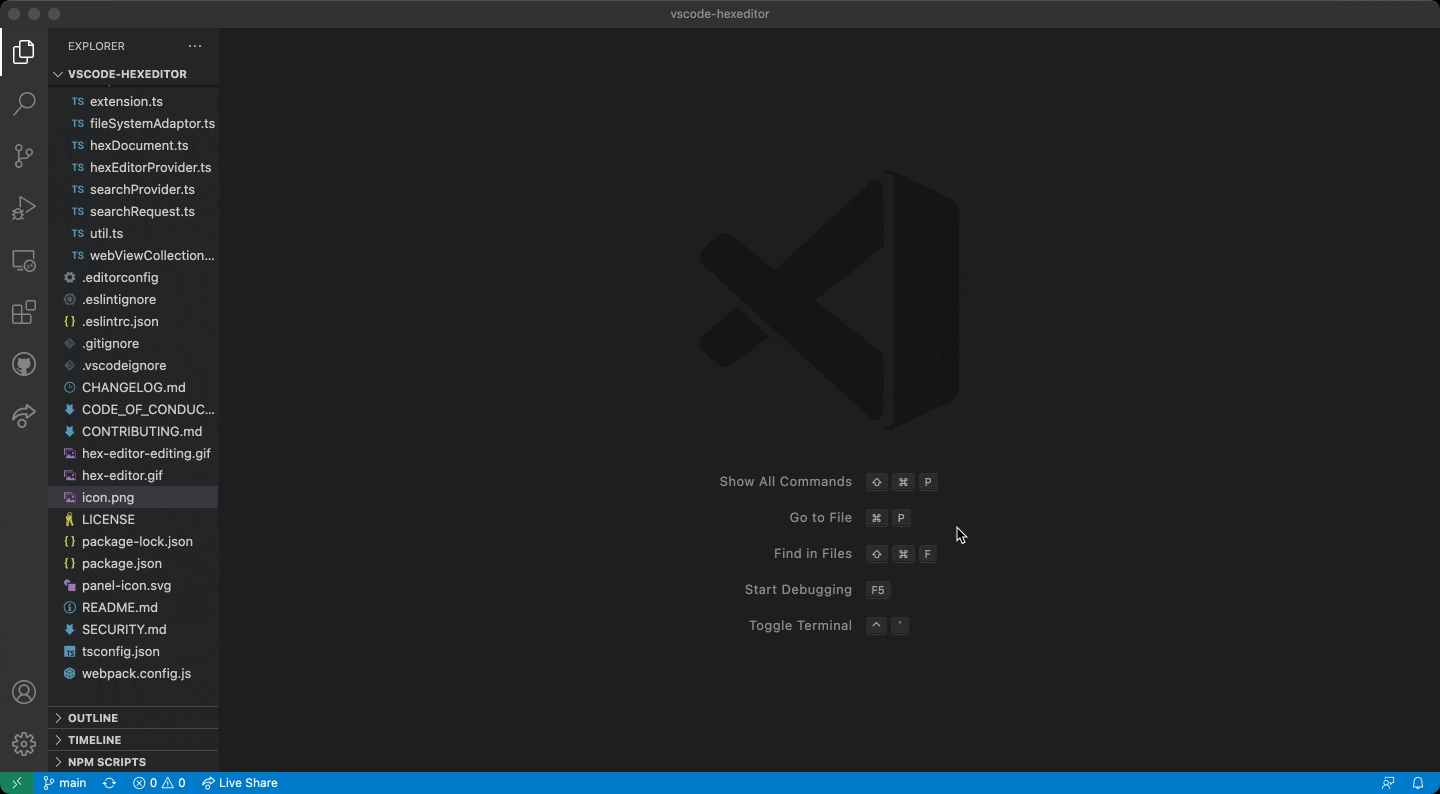Open the Manage settings gear
This screenshot has height=794, width=1440.
click(x=24, y=744)
